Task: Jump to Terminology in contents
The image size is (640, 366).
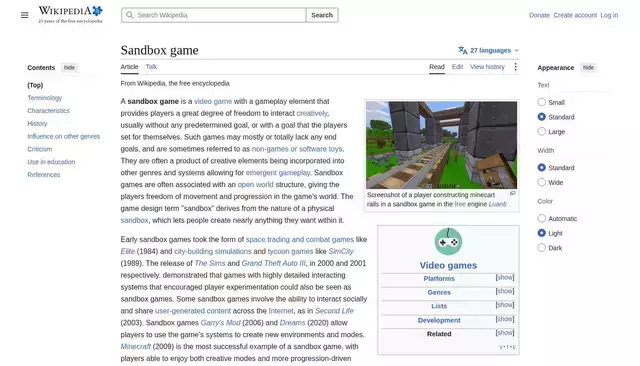Action: point(44,98)
